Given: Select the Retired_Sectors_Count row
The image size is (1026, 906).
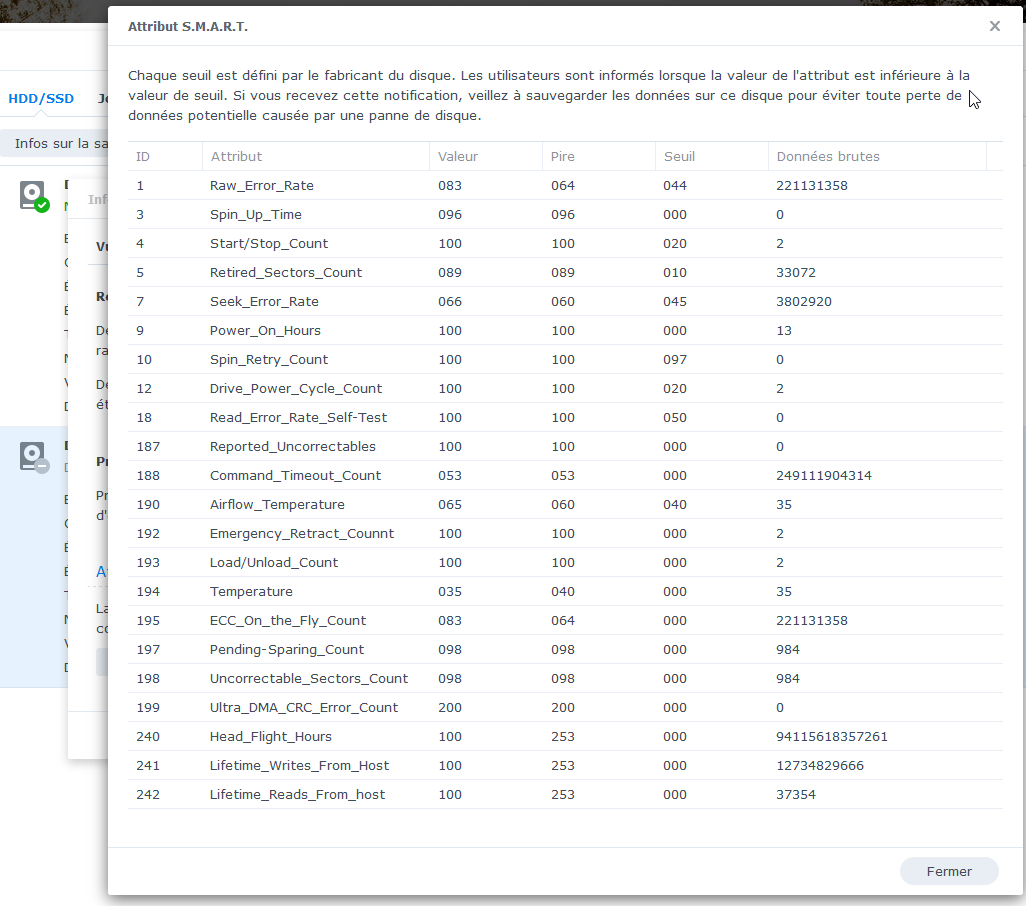Looking at the screenshot, I should point(565,272).
